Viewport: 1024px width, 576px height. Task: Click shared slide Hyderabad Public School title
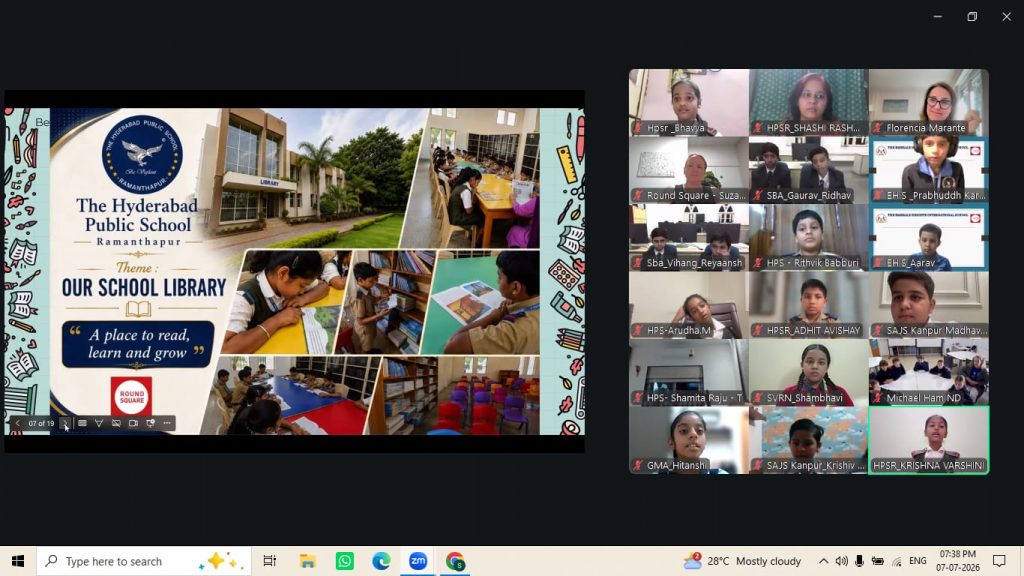click(138, 215)
